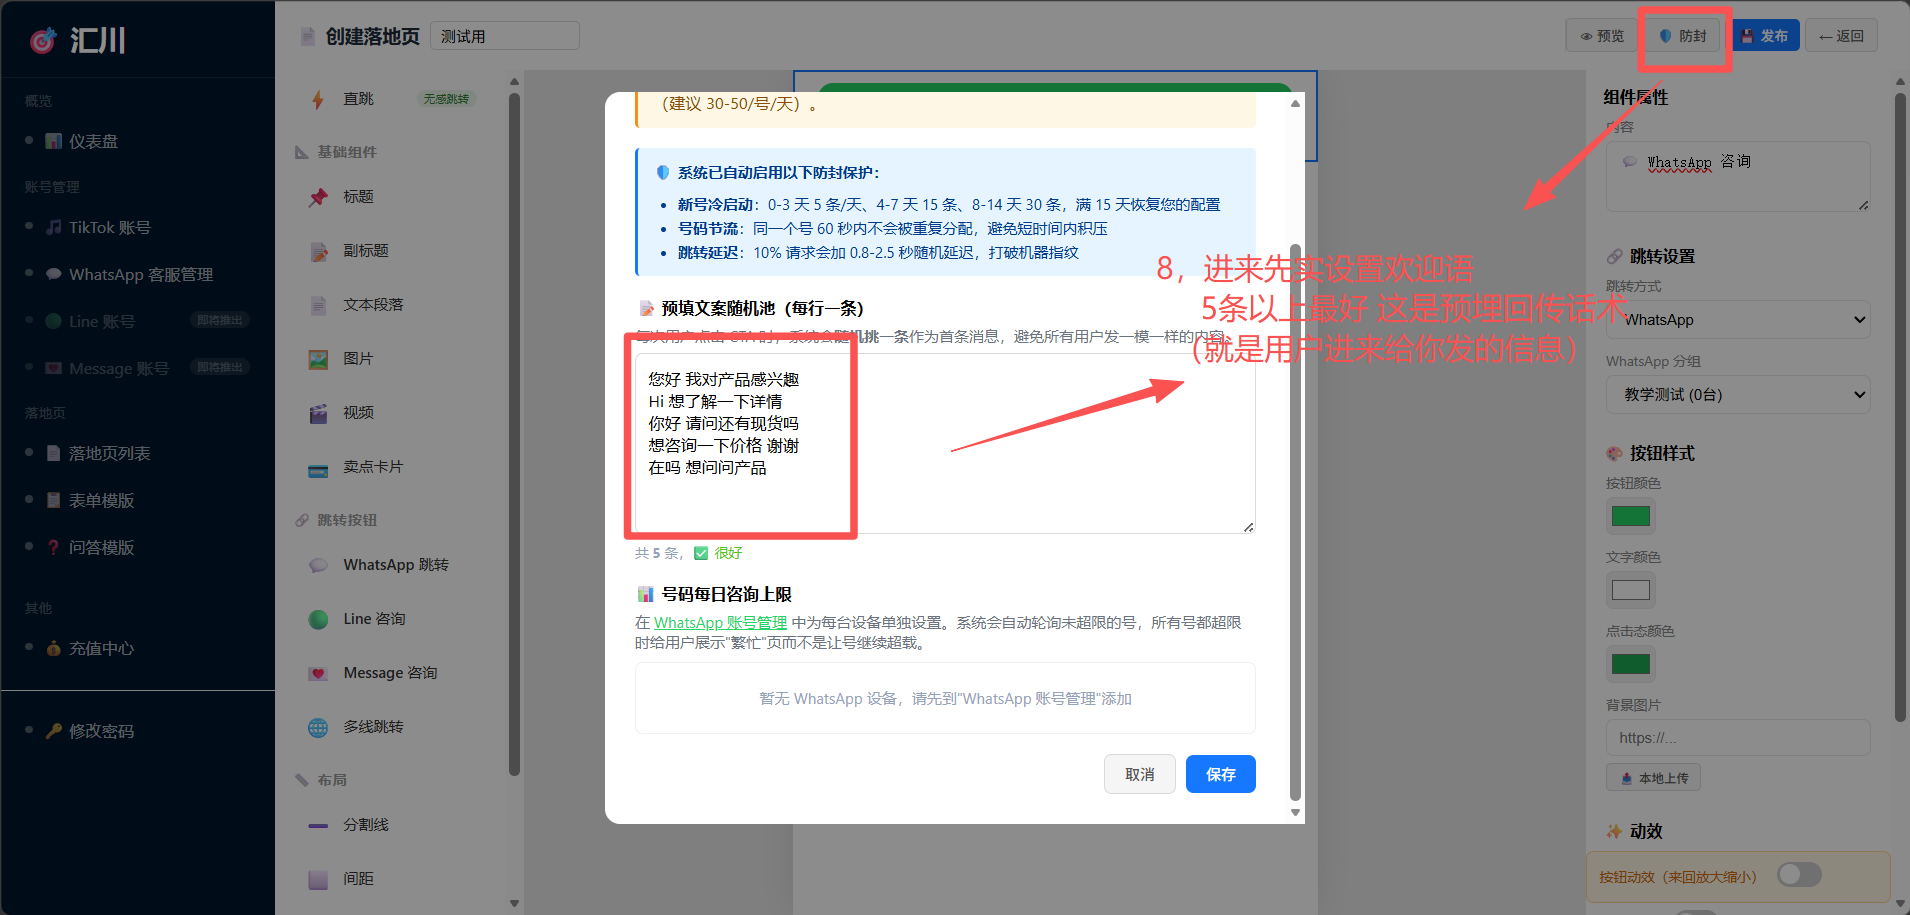Click the 防封 shield button
1910x915 pixels.
[x=1684, y=36]
